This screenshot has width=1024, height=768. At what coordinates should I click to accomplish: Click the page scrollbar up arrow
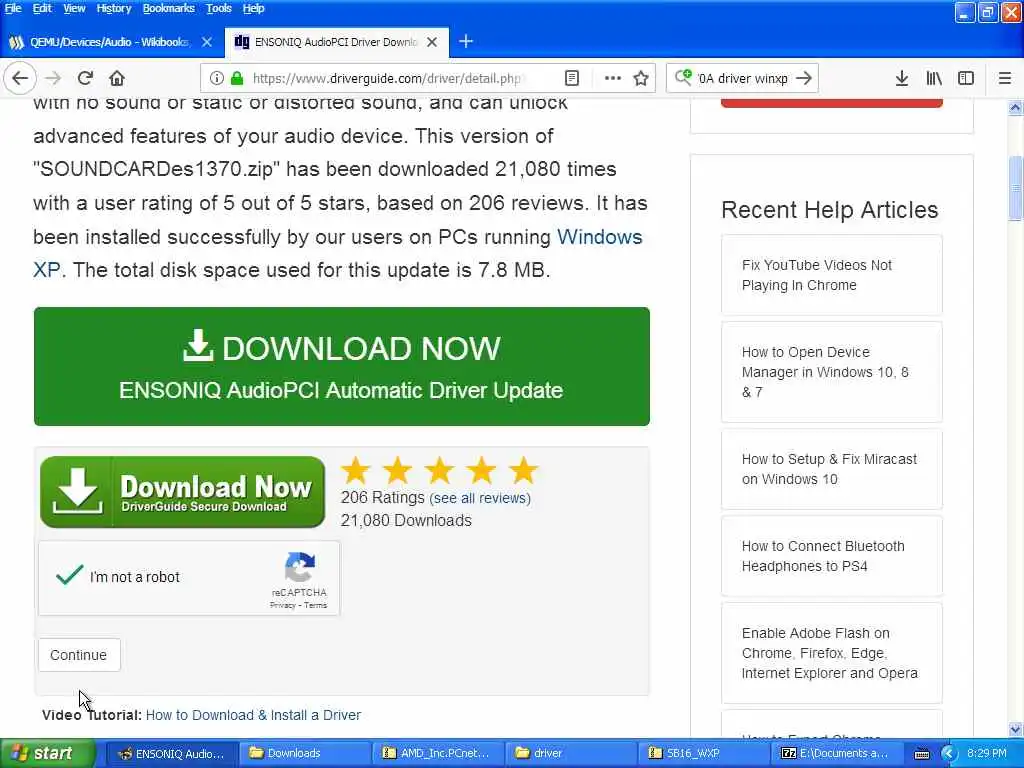click(x=1015, y=108)
